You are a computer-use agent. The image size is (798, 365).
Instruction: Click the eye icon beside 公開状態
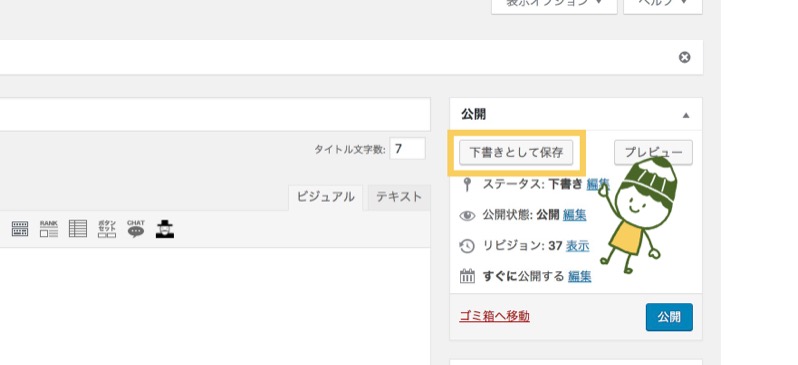tap(467, 216)
